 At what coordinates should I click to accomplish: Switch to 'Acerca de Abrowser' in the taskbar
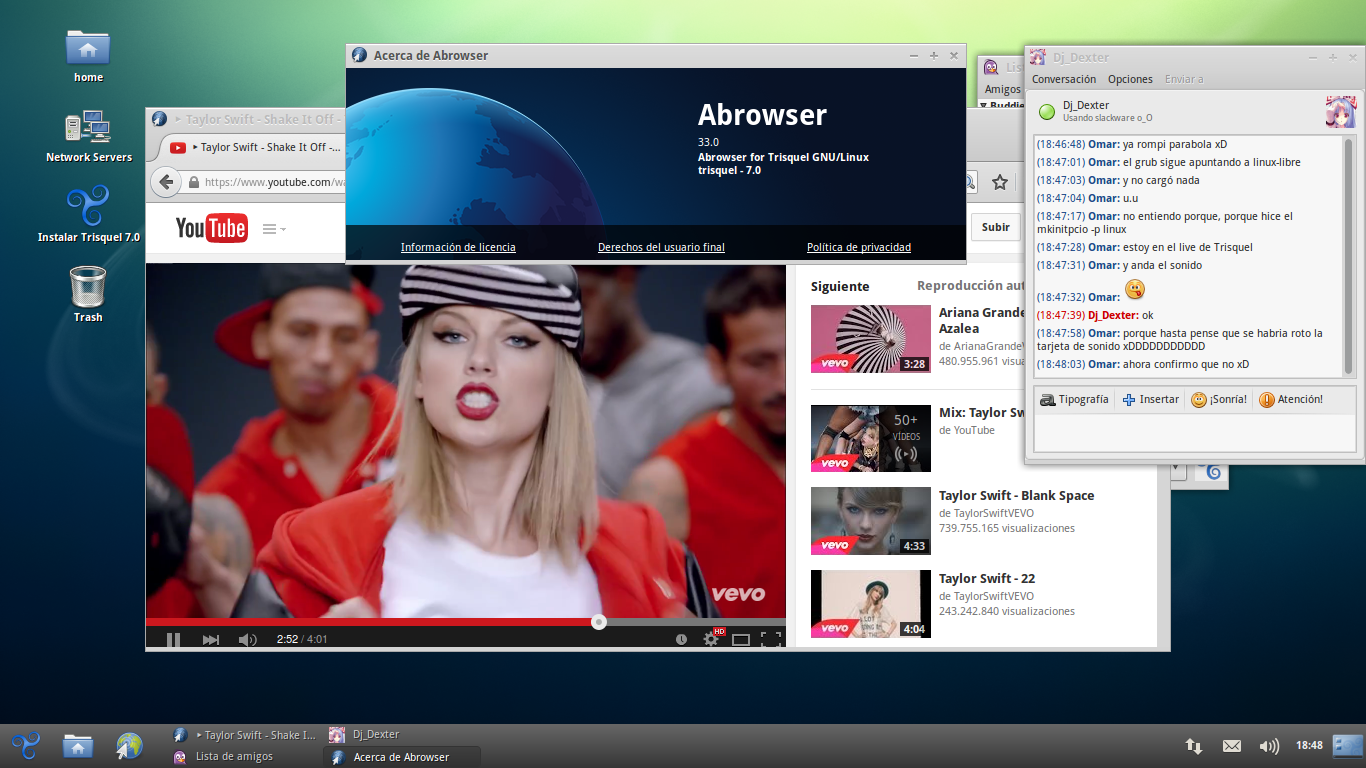403,757
